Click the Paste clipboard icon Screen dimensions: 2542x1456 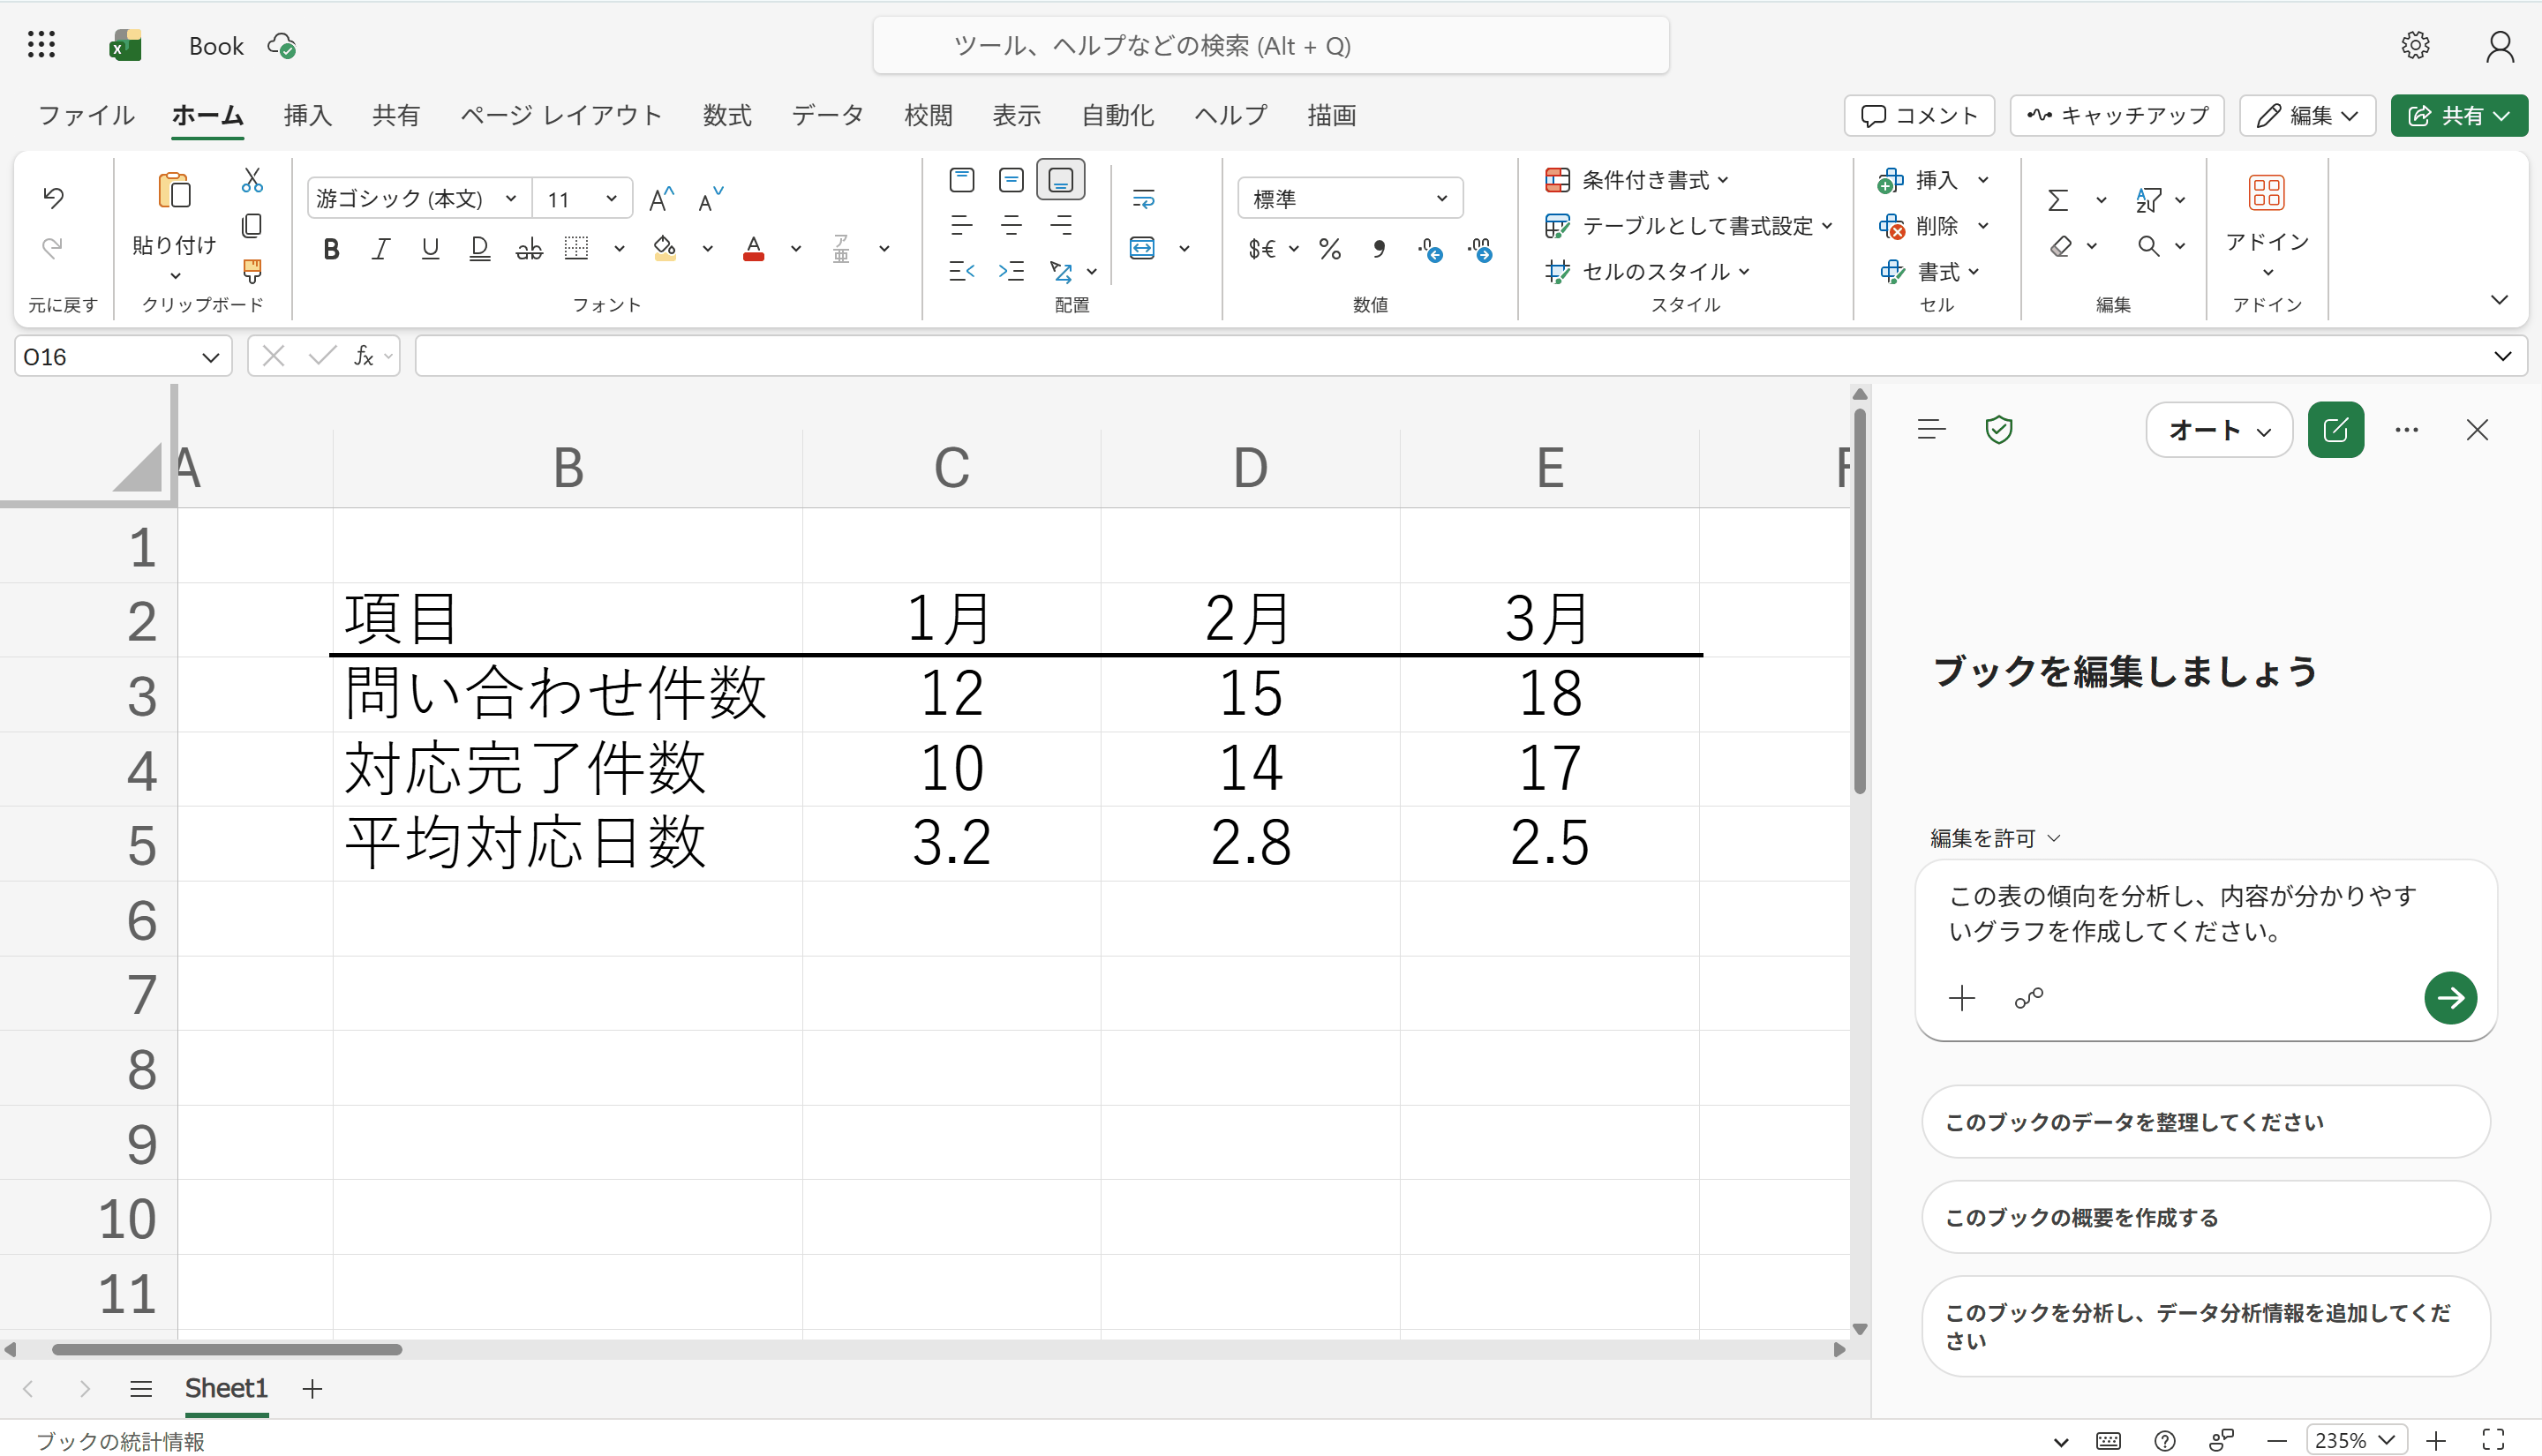[175, 191]
